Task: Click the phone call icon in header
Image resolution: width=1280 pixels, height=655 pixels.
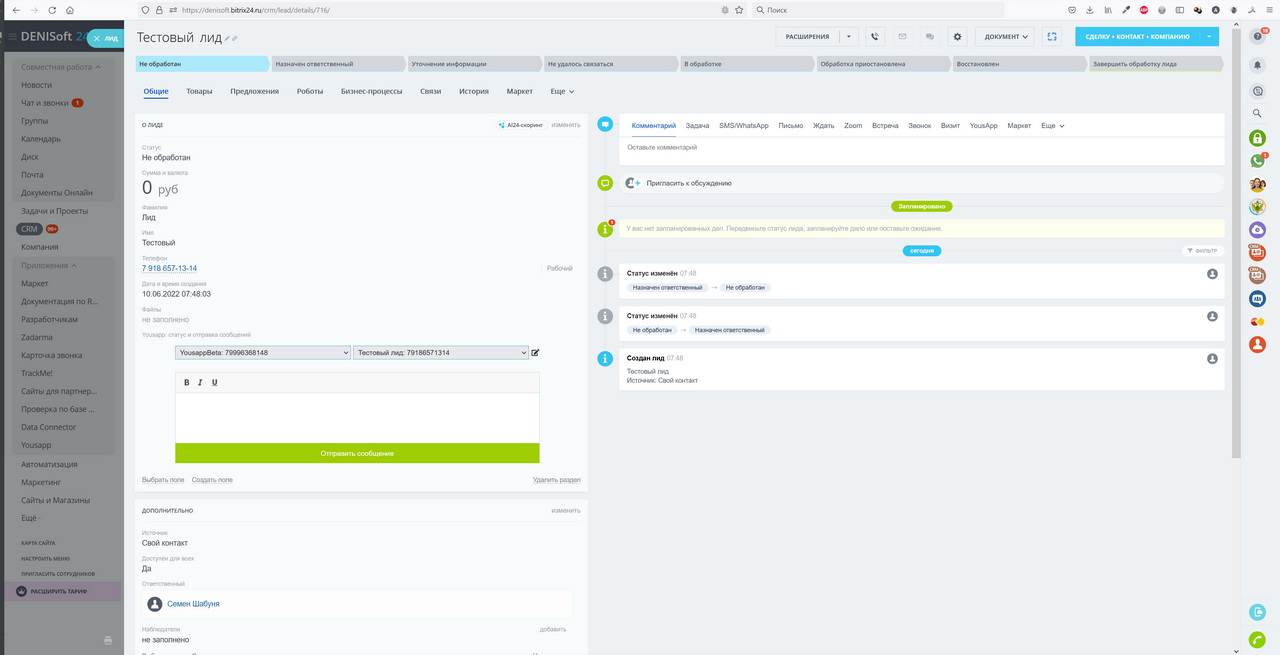Action: point(875,37)
